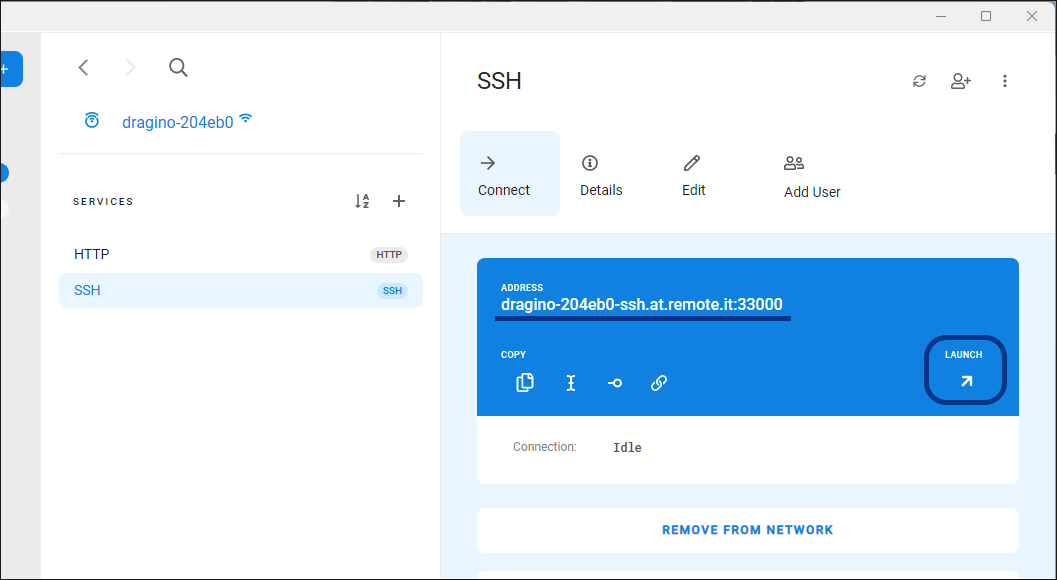
Task: Copy port with the port icon
Action: [x=615, y=383]
